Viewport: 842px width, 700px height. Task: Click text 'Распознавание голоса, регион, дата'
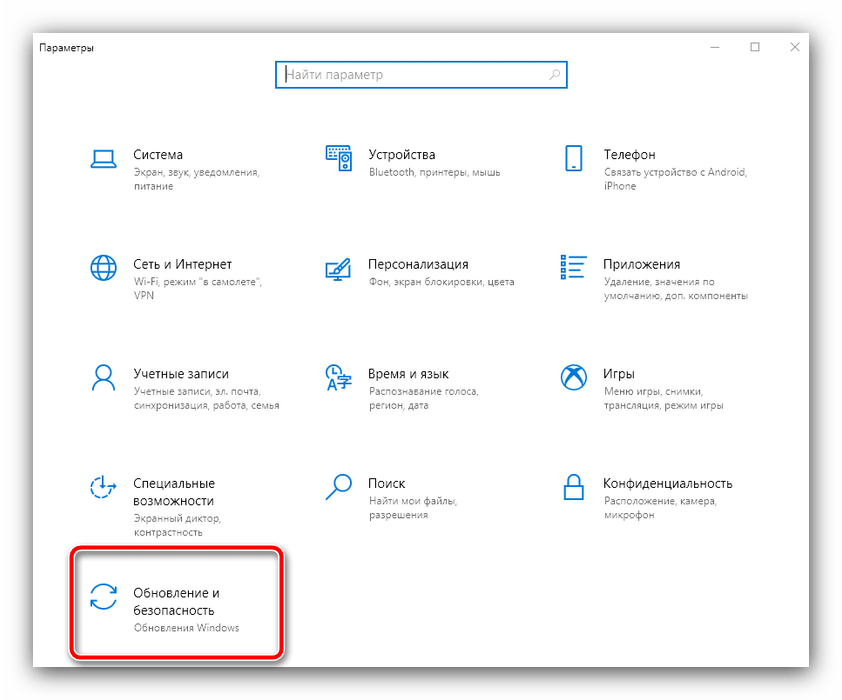tap(423, 398)
